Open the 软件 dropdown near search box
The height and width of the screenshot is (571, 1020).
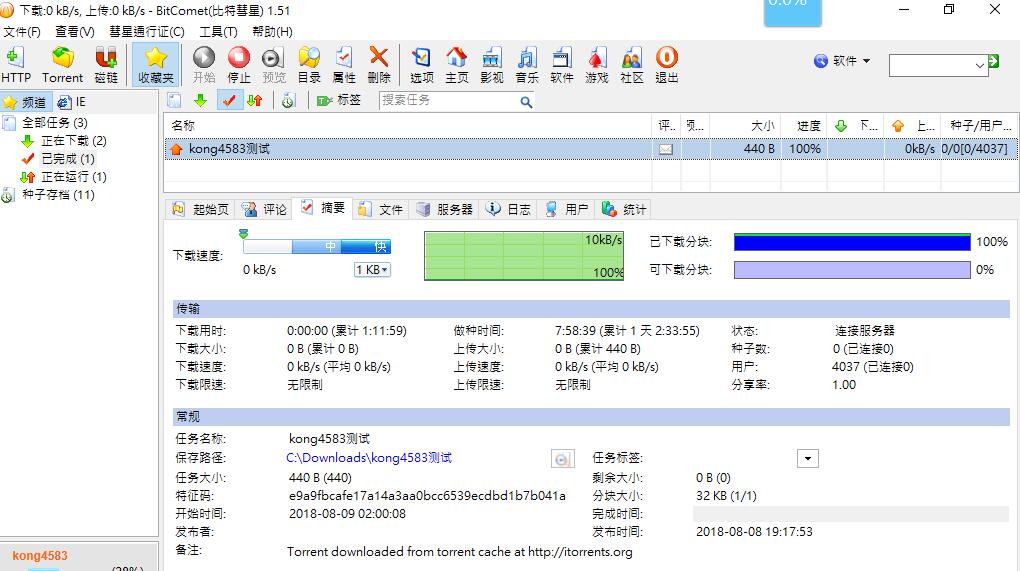point(842,60)
